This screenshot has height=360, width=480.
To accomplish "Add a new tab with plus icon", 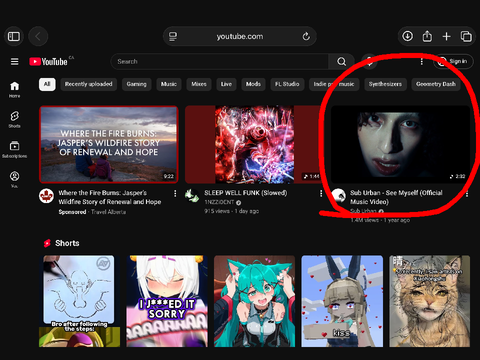I will coord(446,36).
